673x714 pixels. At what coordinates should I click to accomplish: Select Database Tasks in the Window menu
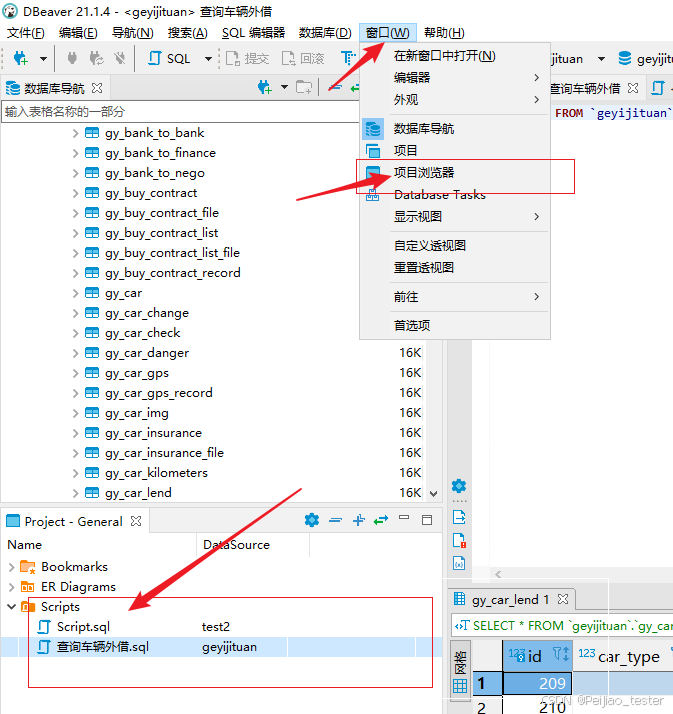point(455,194)
